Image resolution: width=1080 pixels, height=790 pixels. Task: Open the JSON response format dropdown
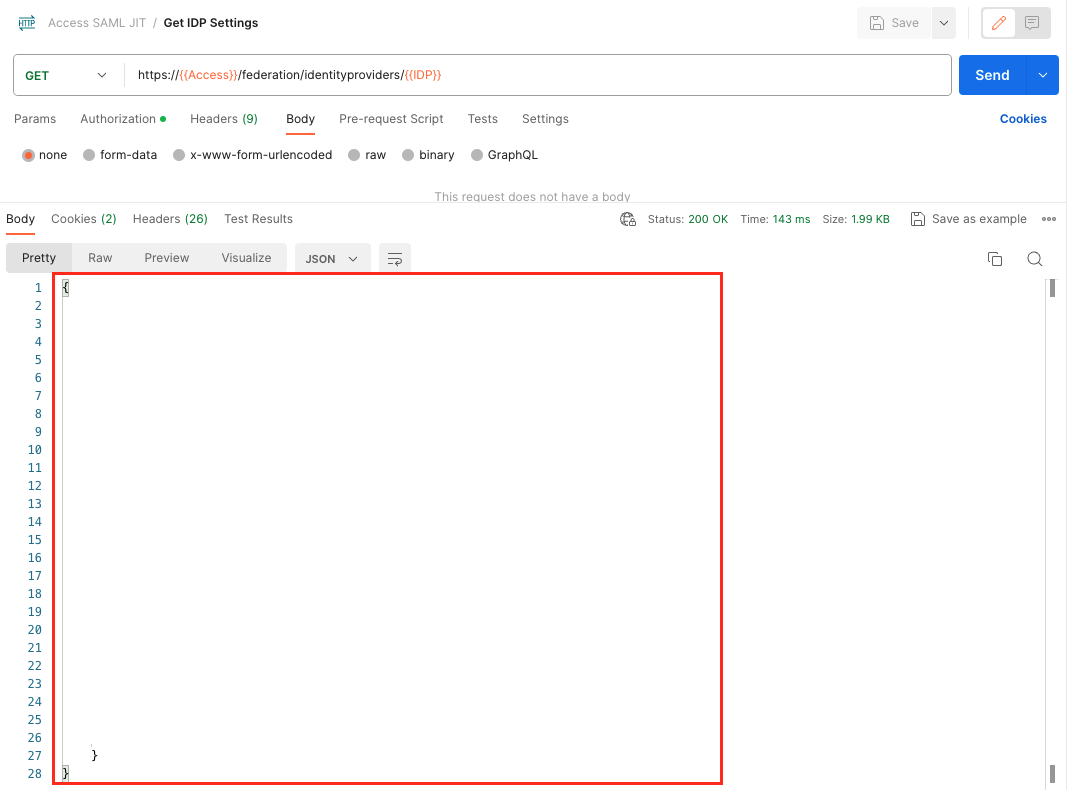pyautogui.click(x=332, y=258)
